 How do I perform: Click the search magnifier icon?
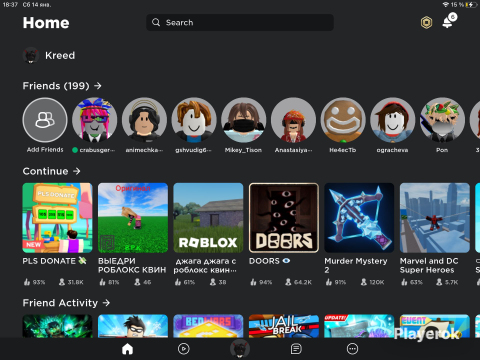156,22
